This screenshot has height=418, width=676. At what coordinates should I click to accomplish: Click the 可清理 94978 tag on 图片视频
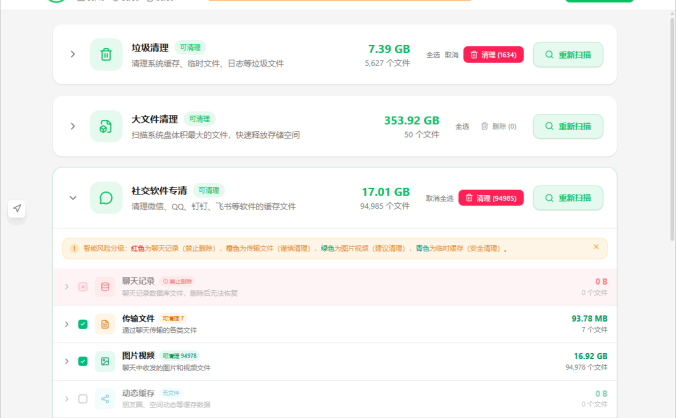179,356
